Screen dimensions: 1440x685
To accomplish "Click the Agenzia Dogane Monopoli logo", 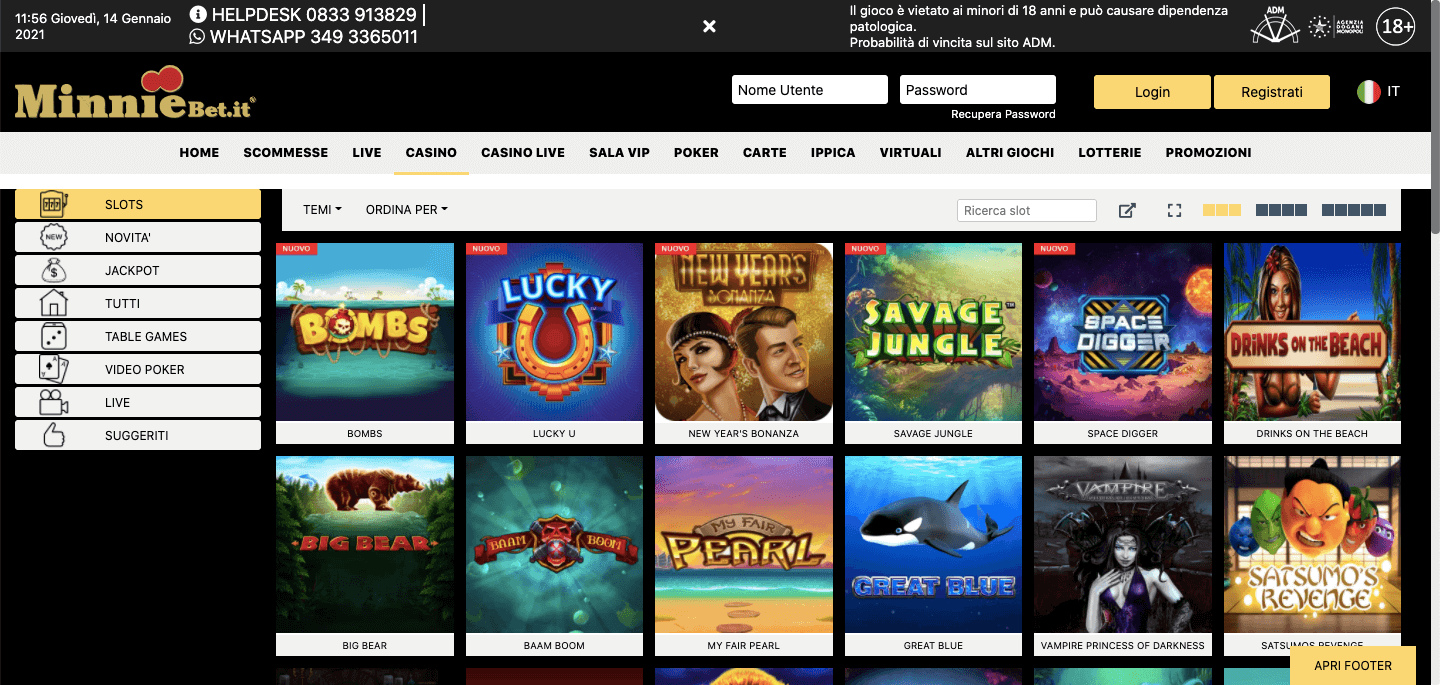I will click(x=1337, y=27).
